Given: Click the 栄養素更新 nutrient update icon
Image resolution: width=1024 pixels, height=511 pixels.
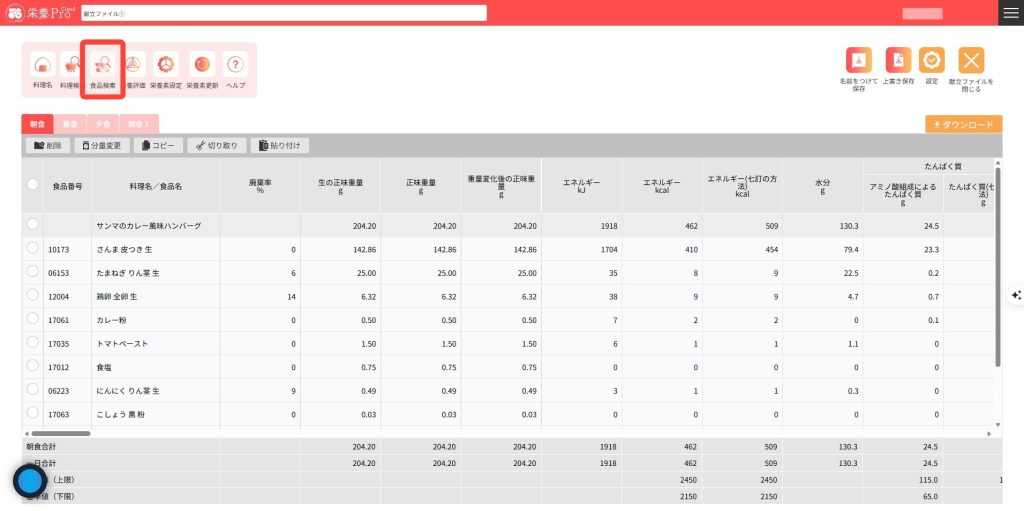Looking at the screenshot, I should (201, 66).
